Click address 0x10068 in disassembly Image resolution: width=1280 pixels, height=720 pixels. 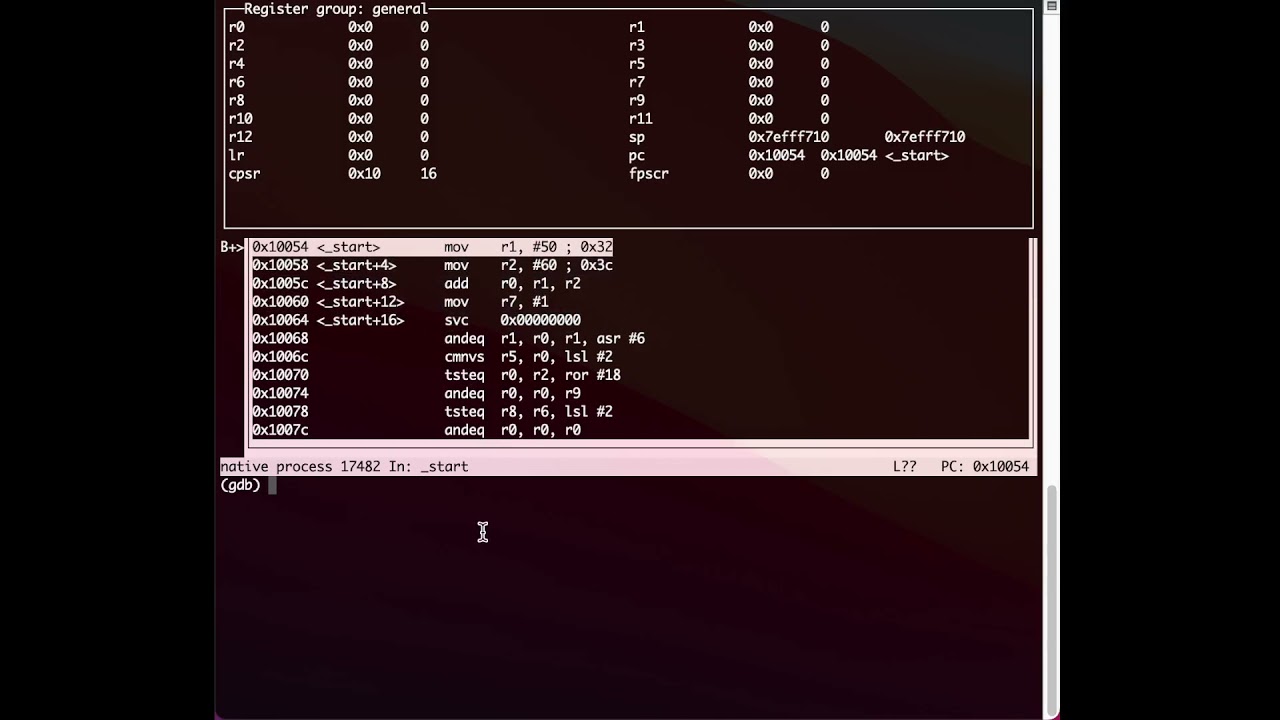point(280,339)
